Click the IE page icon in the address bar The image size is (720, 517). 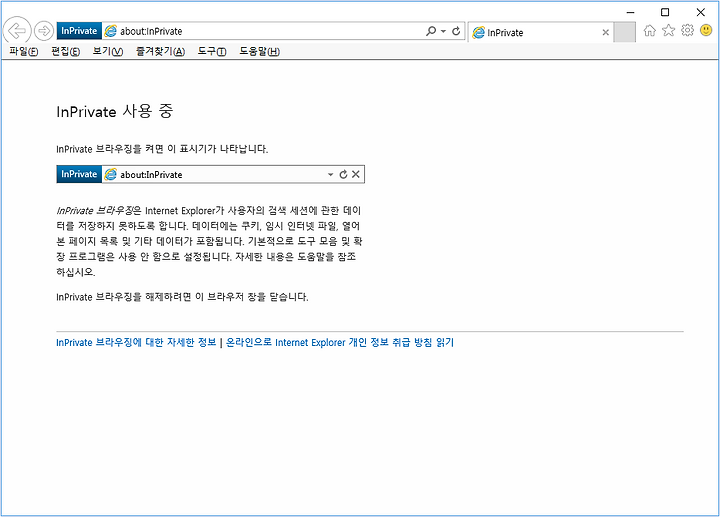(x=111, y=31)
